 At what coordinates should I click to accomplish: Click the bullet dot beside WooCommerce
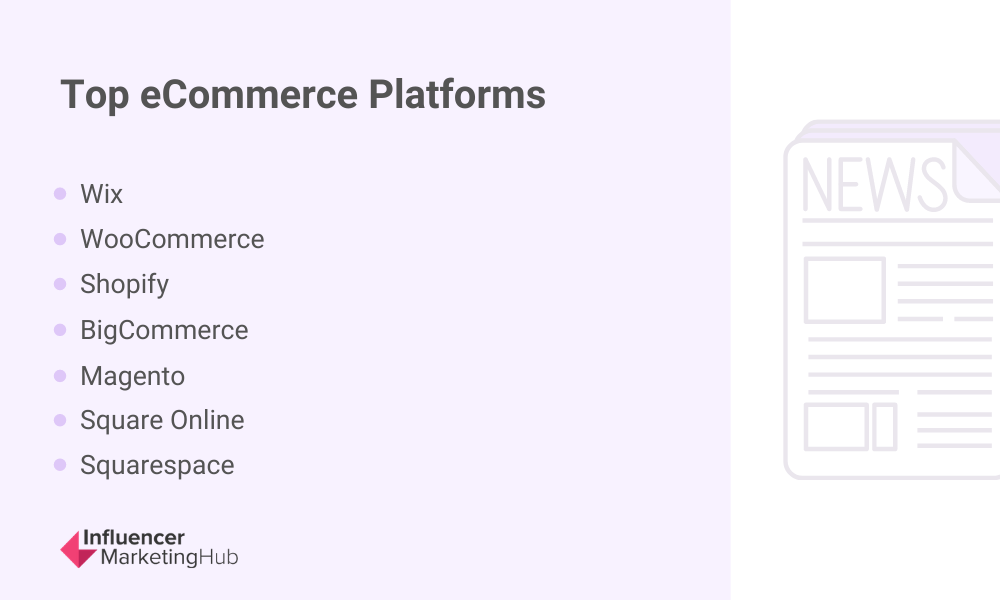click(60, 239)
